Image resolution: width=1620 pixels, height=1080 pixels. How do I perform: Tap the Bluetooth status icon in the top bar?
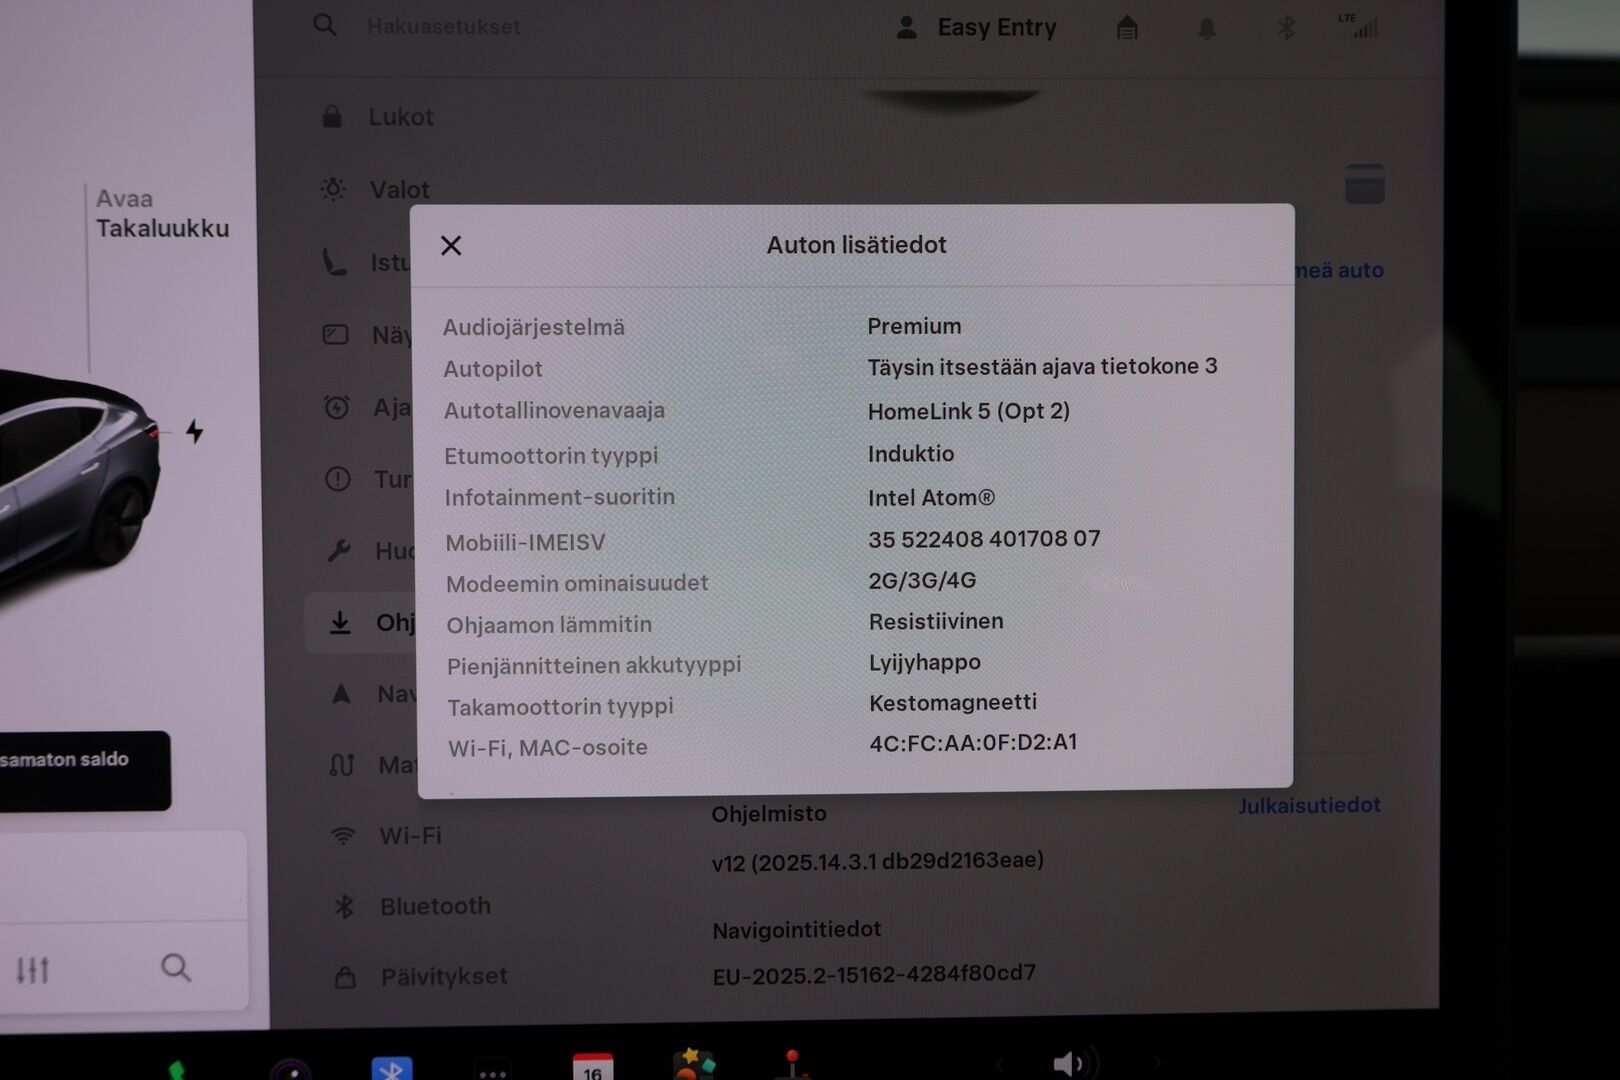click(1286, 27)
